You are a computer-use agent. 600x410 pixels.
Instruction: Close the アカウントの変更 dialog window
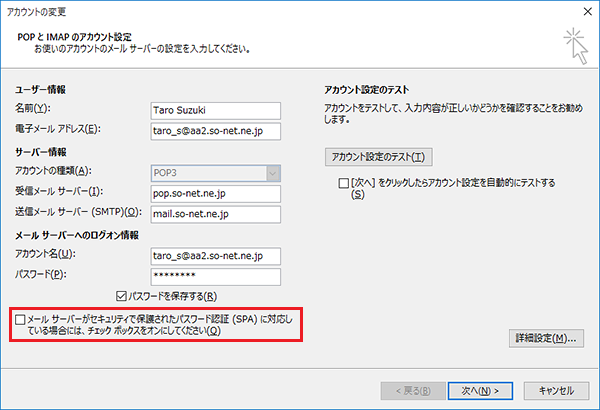pyautogui.click(x=582, y=10)
